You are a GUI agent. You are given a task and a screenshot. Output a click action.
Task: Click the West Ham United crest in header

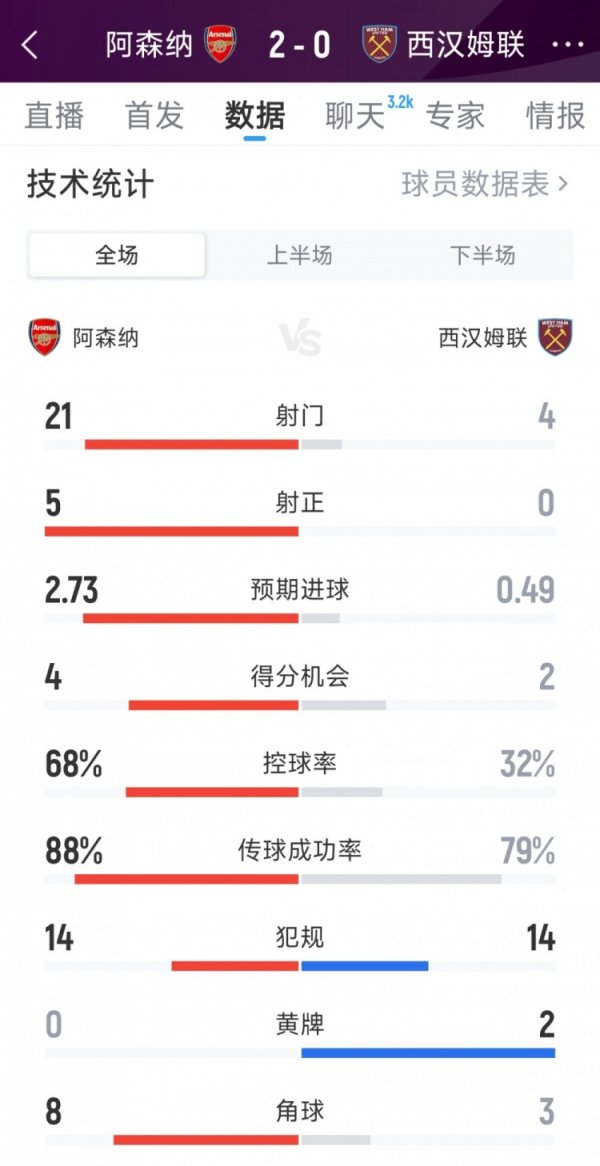(x=375, y=45)
